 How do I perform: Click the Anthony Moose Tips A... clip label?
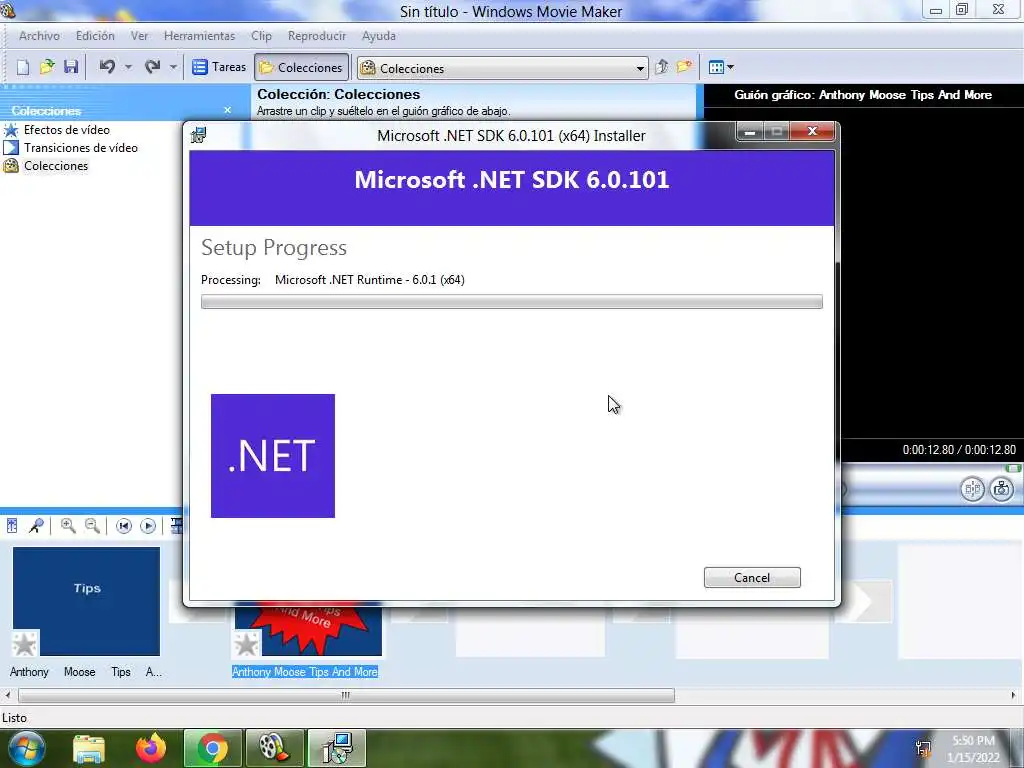(x=86, y=672)
